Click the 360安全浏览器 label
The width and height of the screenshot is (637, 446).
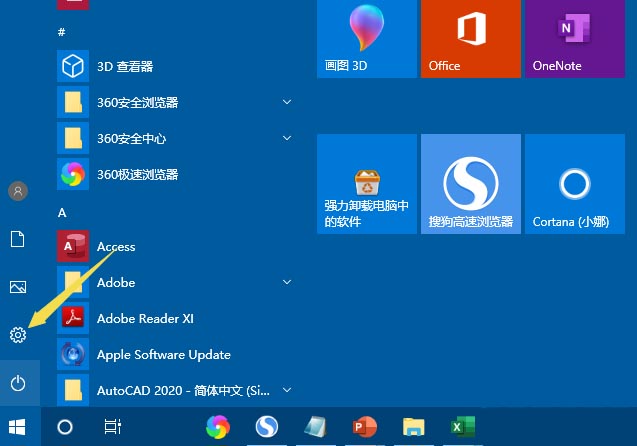click(x=138, y=102)
